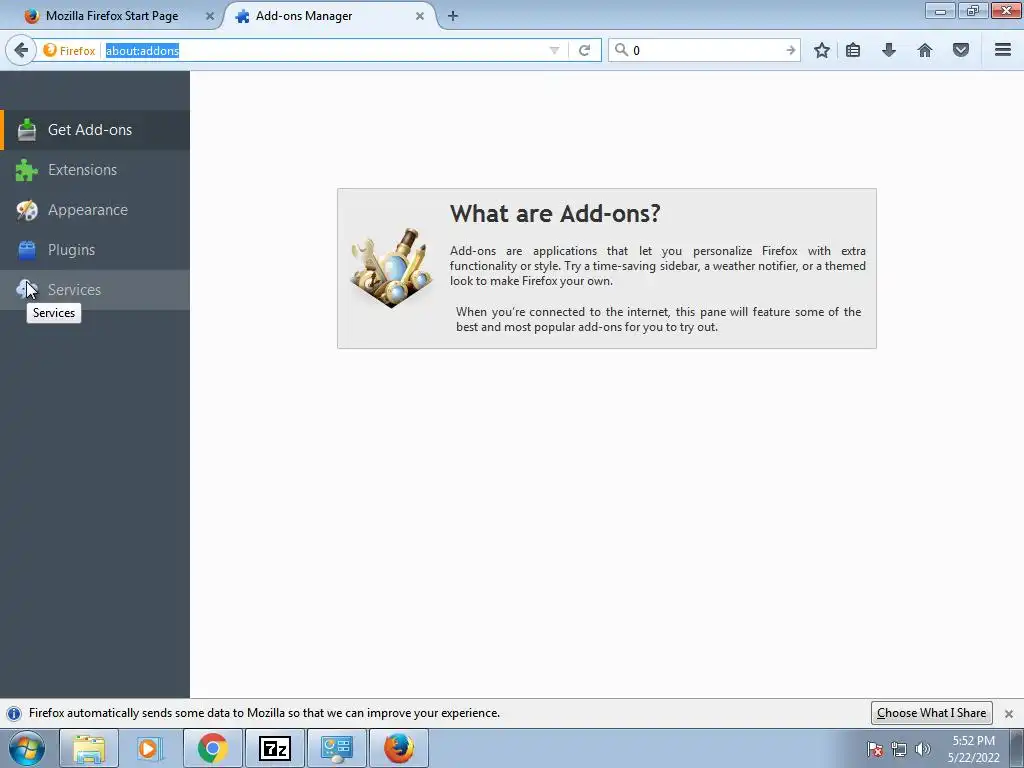Click the What are Add-ons? heading

(x=555, y=214)
